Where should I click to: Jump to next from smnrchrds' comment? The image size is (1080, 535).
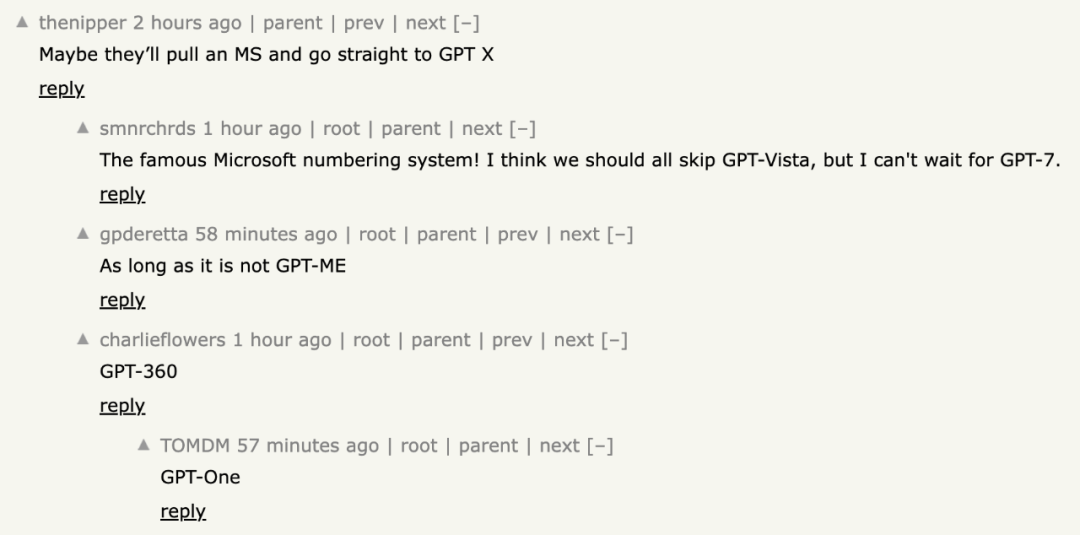point(481,129)
